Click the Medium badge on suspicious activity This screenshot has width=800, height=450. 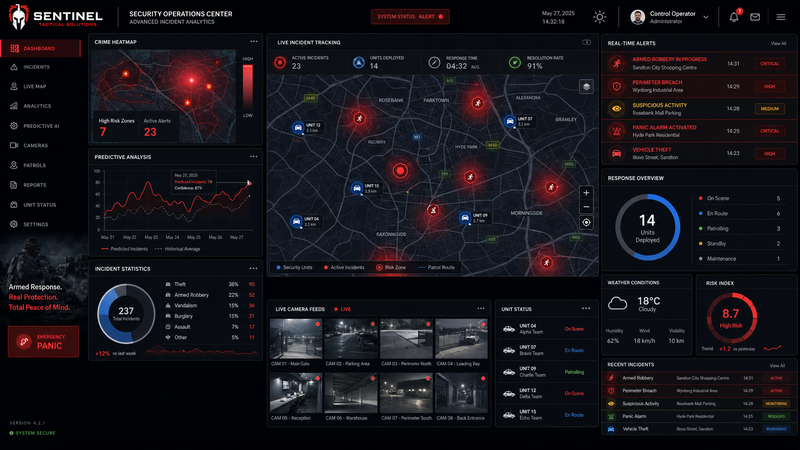point(769,109)
